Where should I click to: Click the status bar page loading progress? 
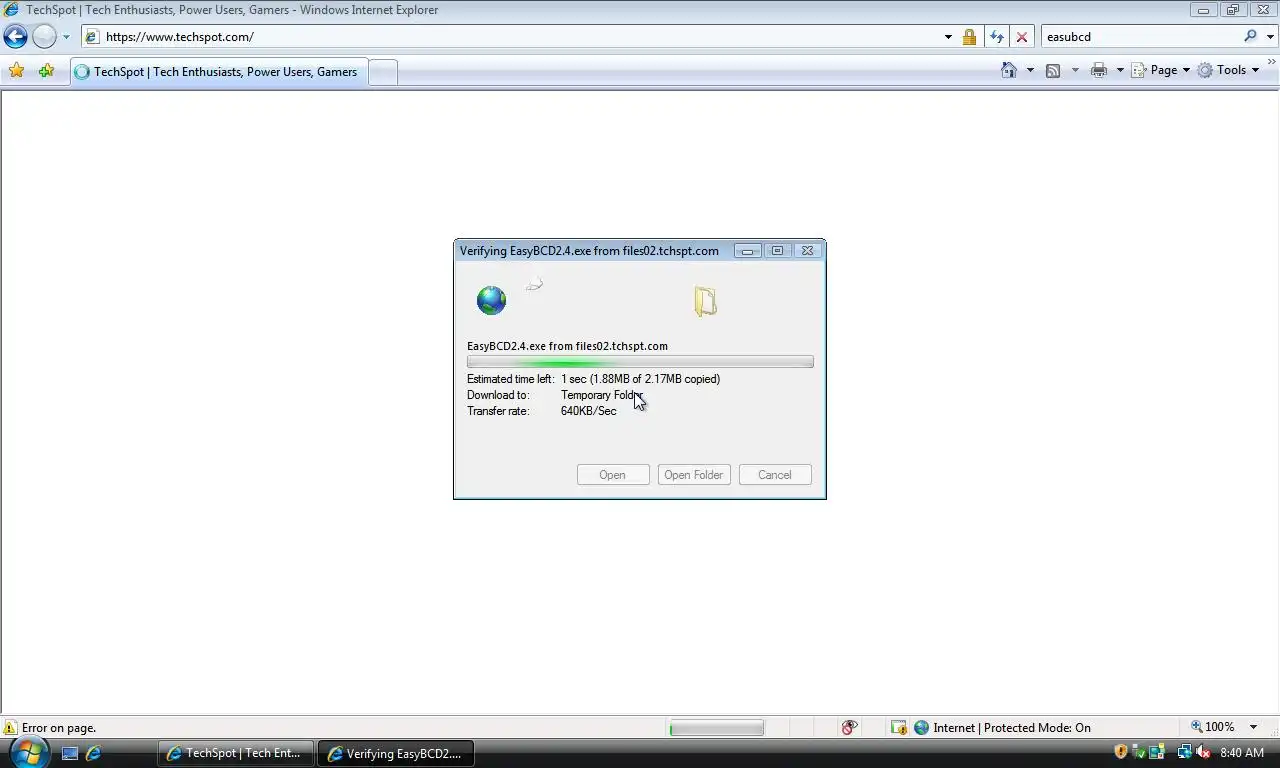point(716,728)
